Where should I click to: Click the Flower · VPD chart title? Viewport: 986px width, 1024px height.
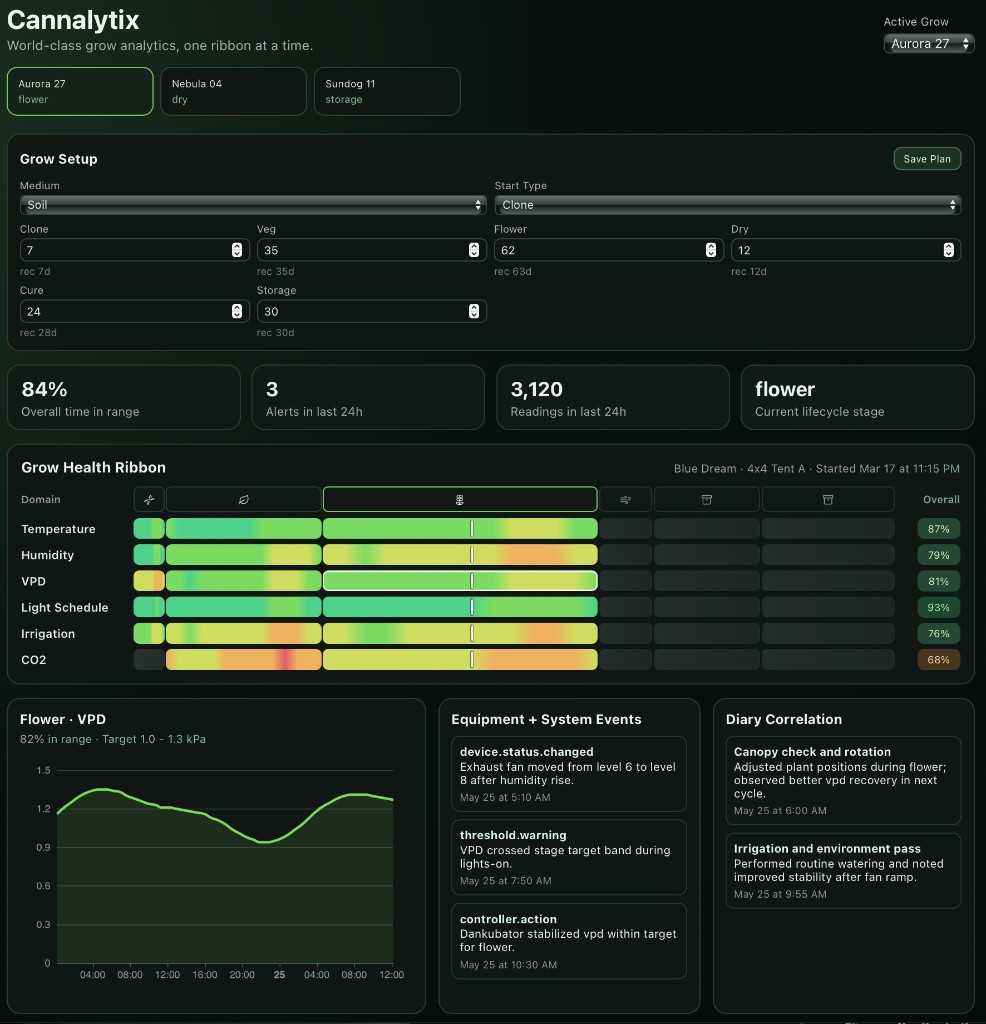tap(63, 719)
